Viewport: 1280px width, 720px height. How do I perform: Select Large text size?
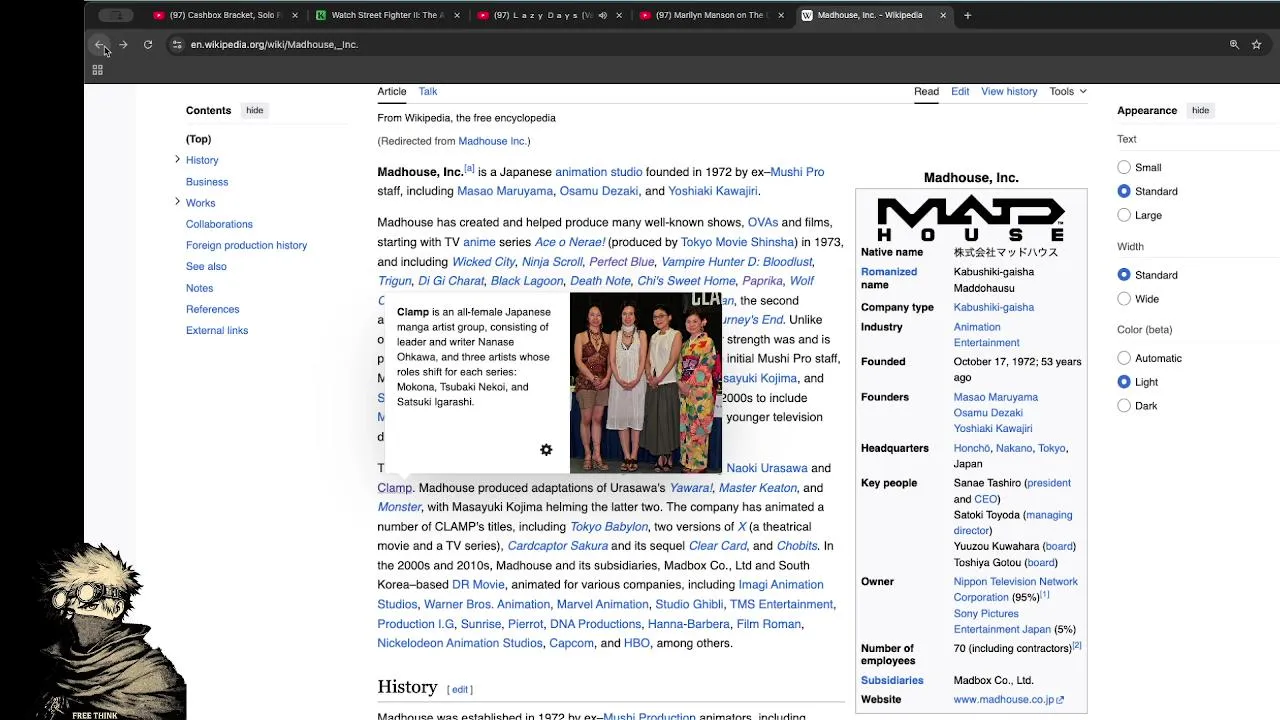1124,215
